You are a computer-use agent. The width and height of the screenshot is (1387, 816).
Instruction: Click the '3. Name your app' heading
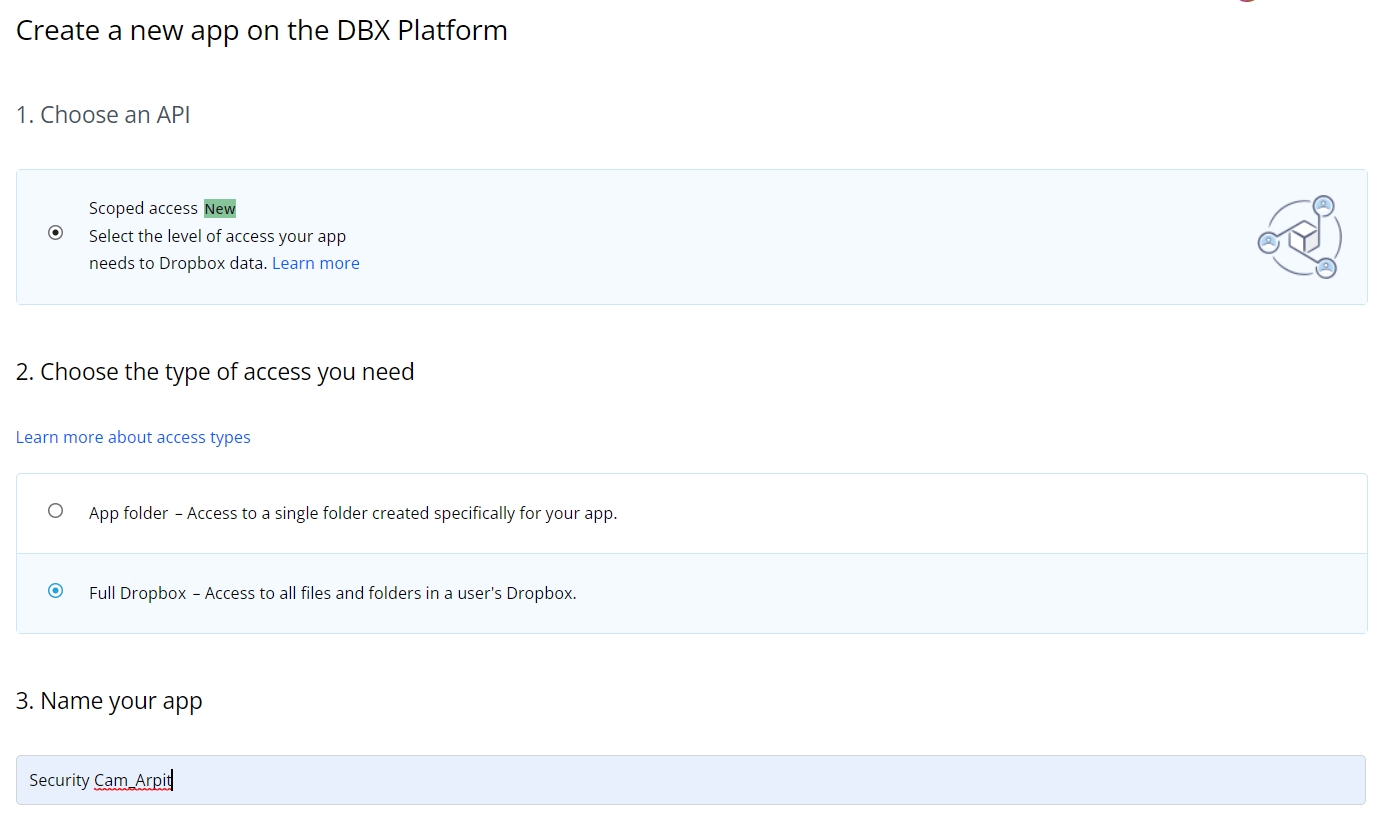pos(109,701)
